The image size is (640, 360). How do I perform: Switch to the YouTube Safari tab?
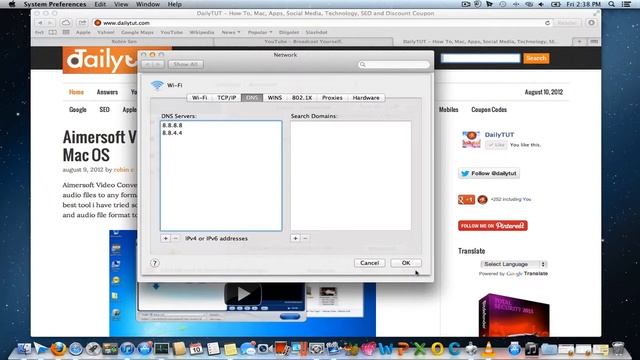click(x=303, y=42)
